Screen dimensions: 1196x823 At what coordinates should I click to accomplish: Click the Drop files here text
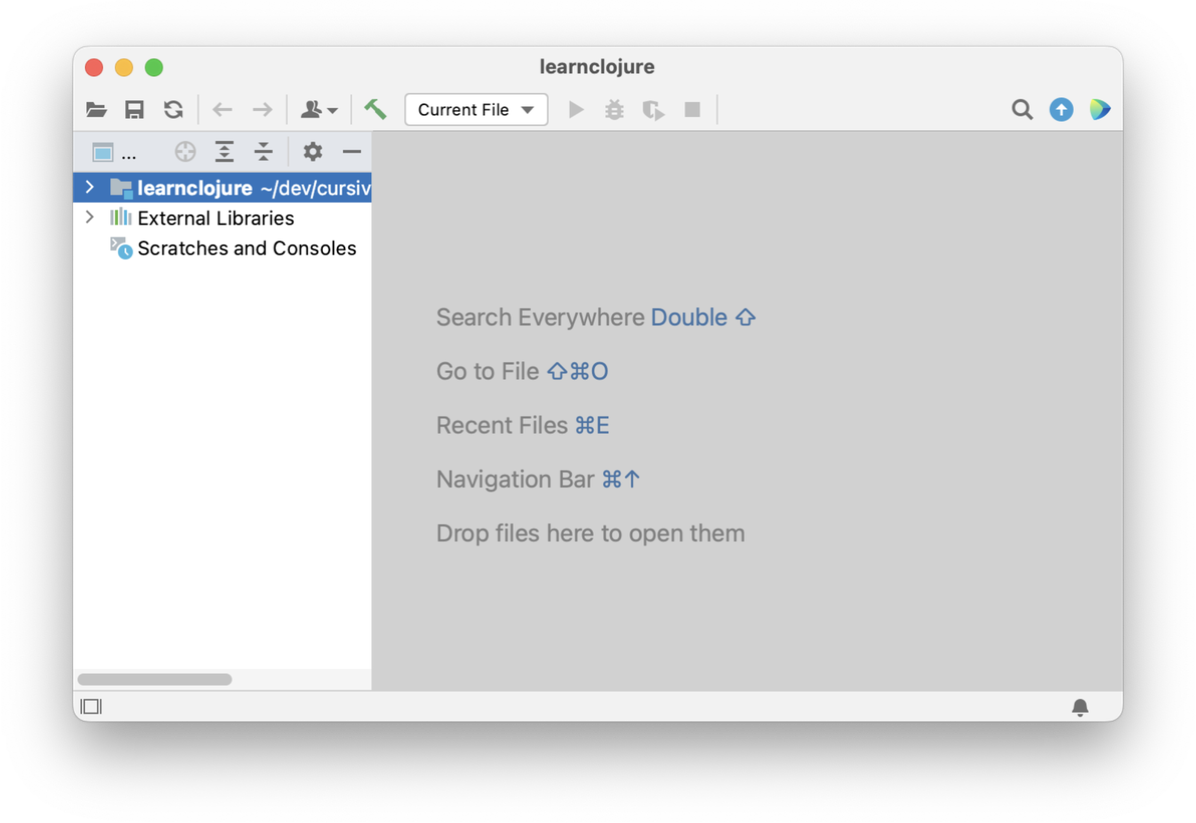(x=590, y=533)
